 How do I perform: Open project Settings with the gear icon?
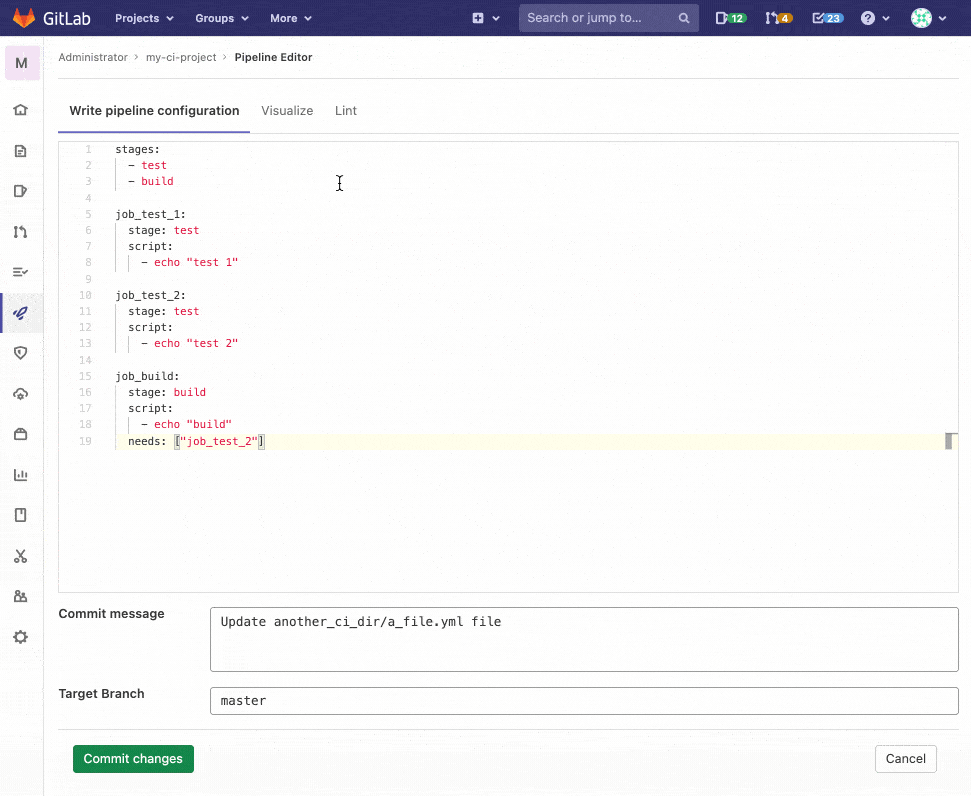20,636
